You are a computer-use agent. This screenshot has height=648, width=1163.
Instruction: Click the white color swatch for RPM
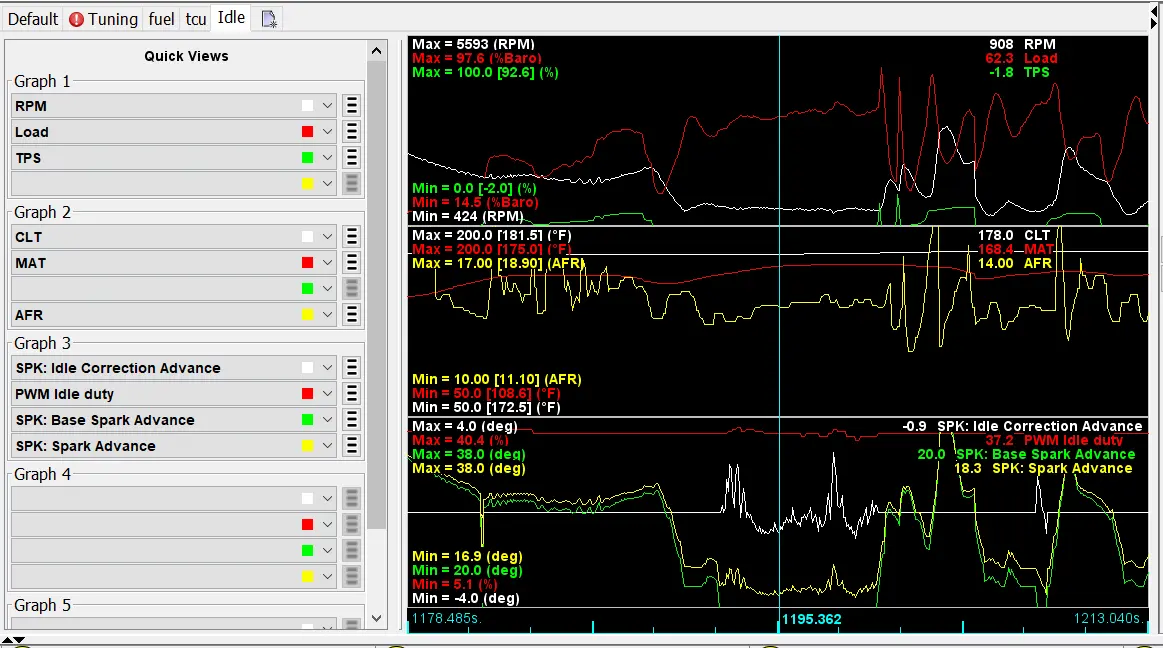(307, 106)
